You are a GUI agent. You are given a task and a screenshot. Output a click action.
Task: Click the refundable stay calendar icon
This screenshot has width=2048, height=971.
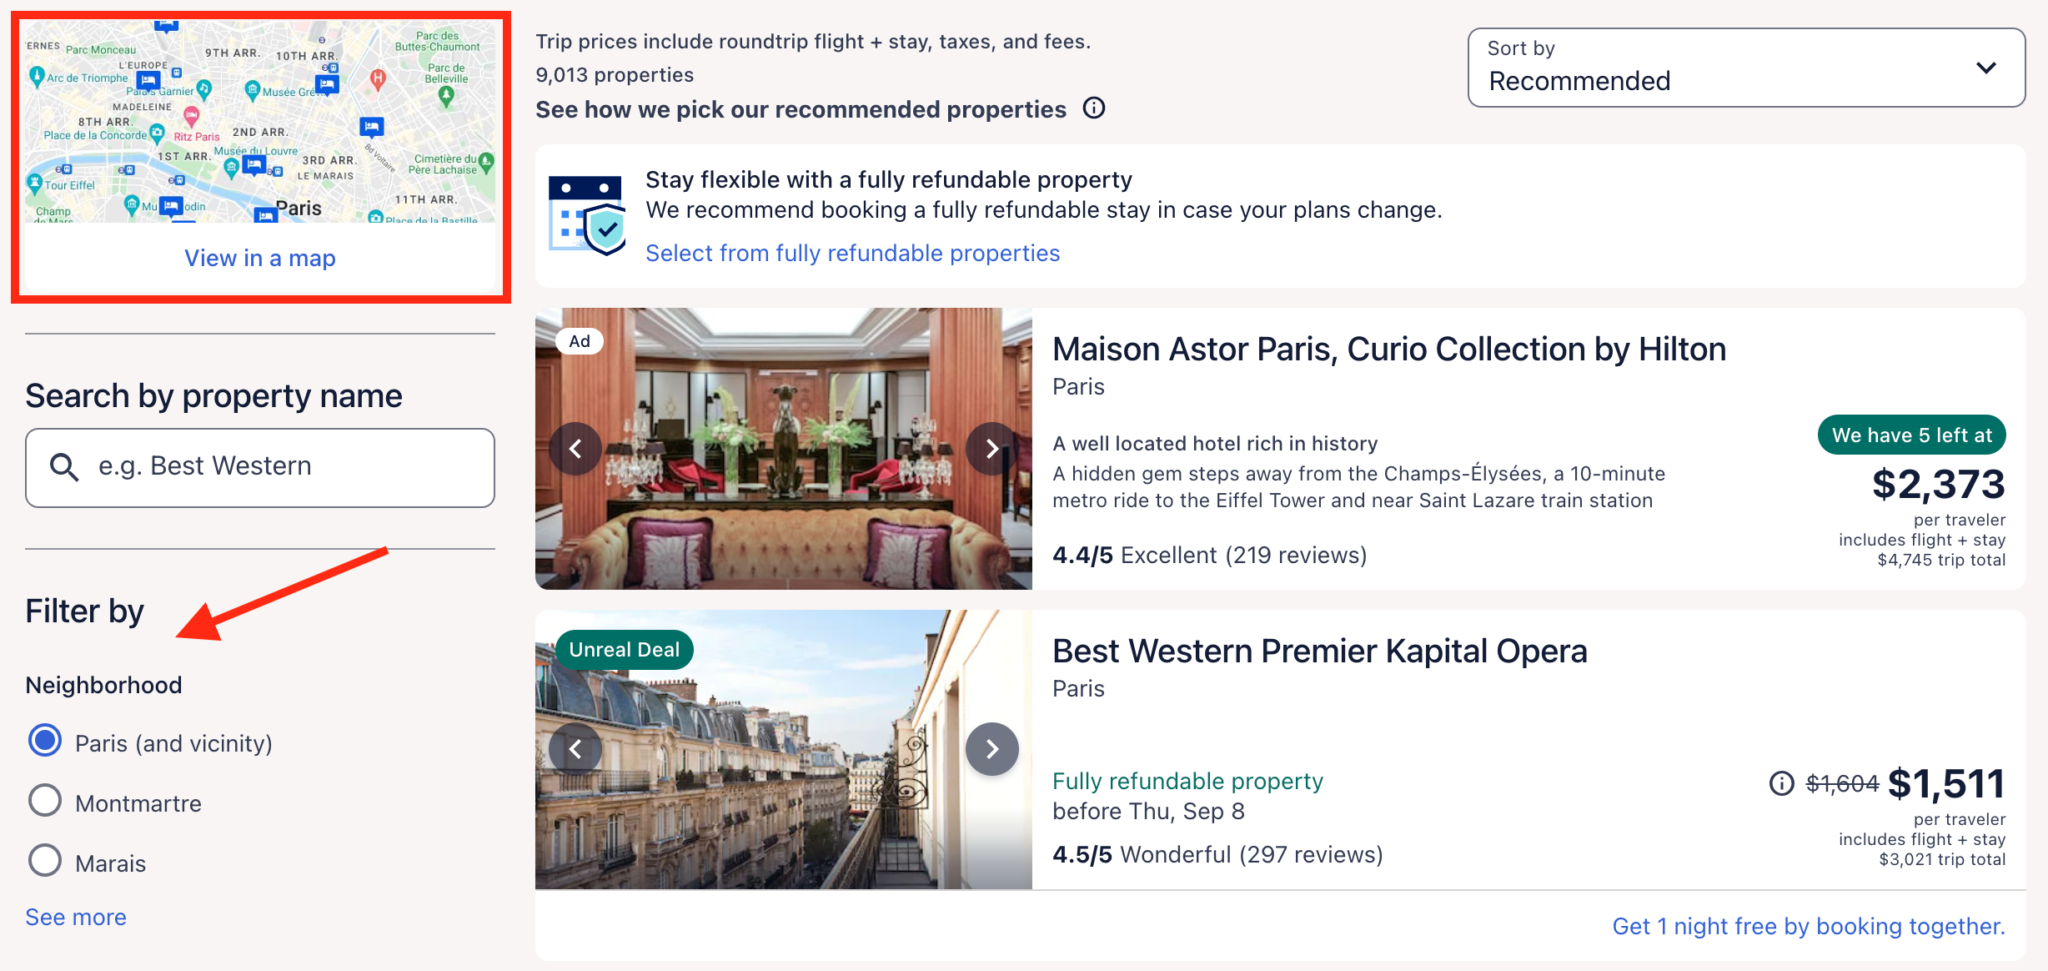586,213
